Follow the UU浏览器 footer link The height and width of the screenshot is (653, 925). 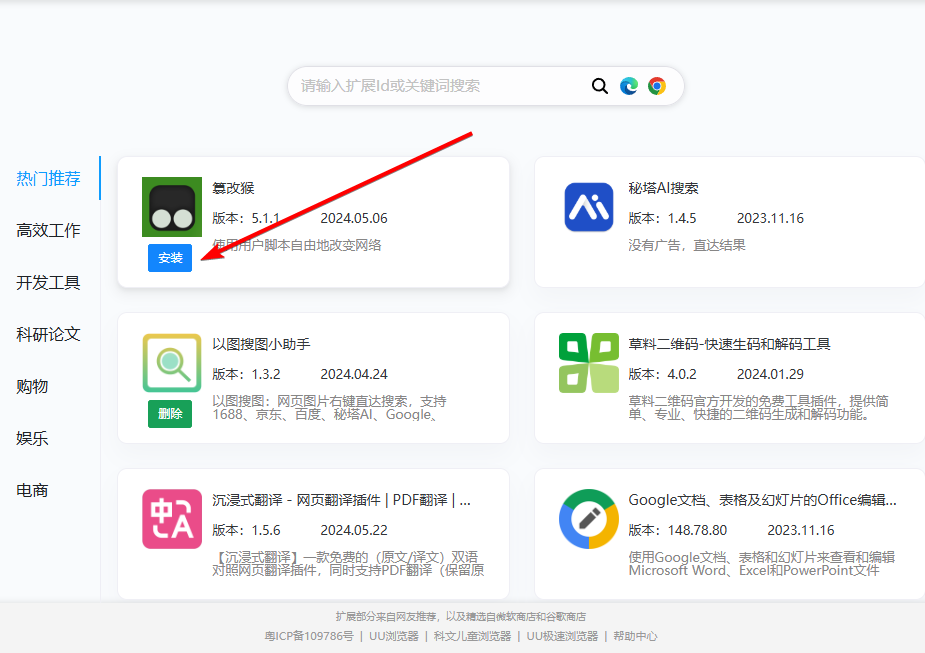(x=394, y=636)
